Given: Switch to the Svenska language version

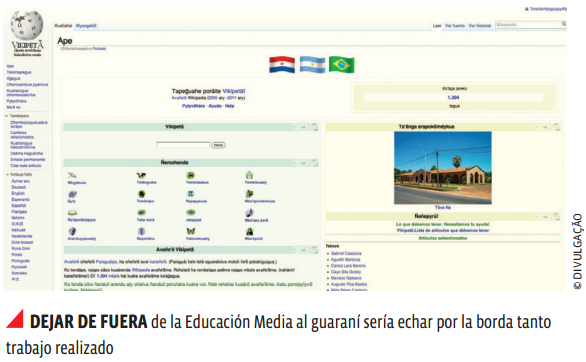Looking at the screenshot, I should click(19, 273).
